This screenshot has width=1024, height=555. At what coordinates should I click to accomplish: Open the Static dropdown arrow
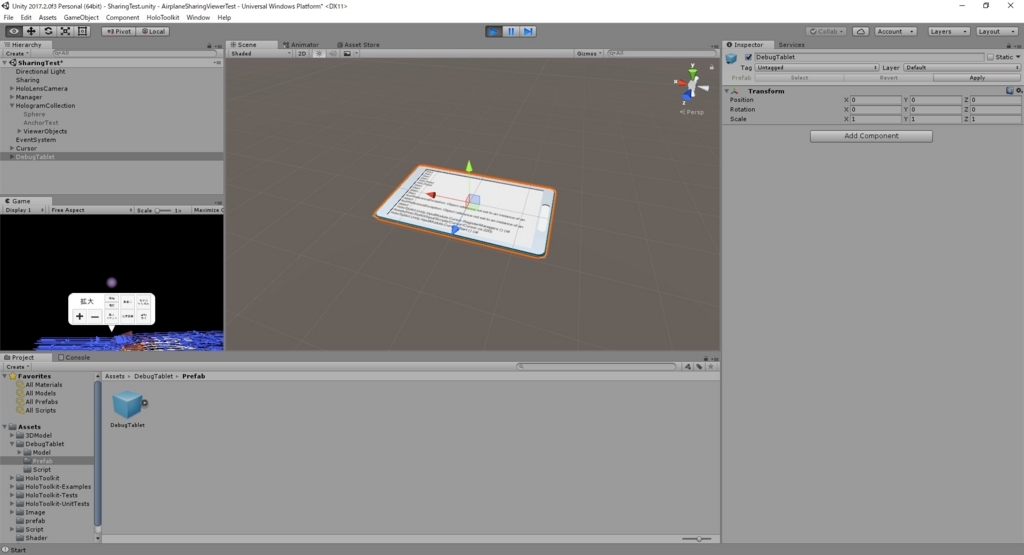coord(1018,57)
